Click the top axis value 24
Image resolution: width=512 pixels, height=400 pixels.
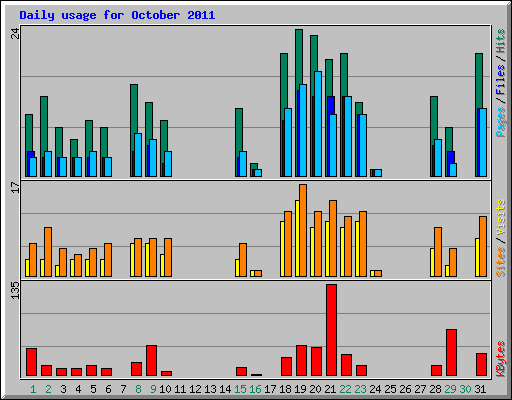[16, 33]
